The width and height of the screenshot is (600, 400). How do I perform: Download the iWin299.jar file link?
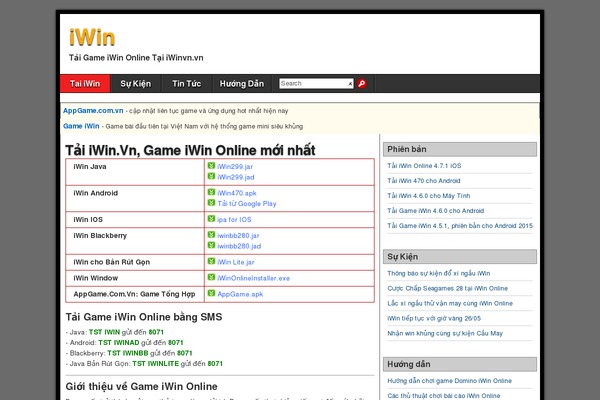[x=235, y=167]
